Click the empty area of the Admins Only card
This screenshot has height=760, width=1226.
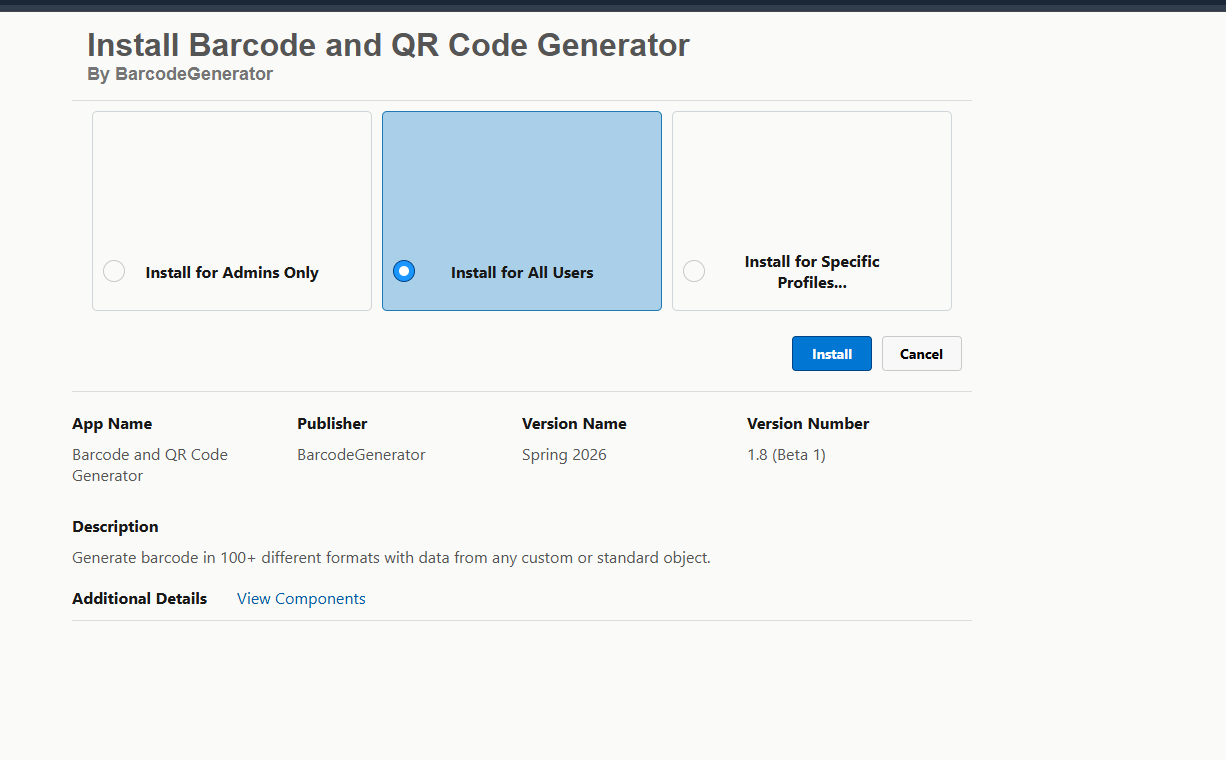(232, 180)
